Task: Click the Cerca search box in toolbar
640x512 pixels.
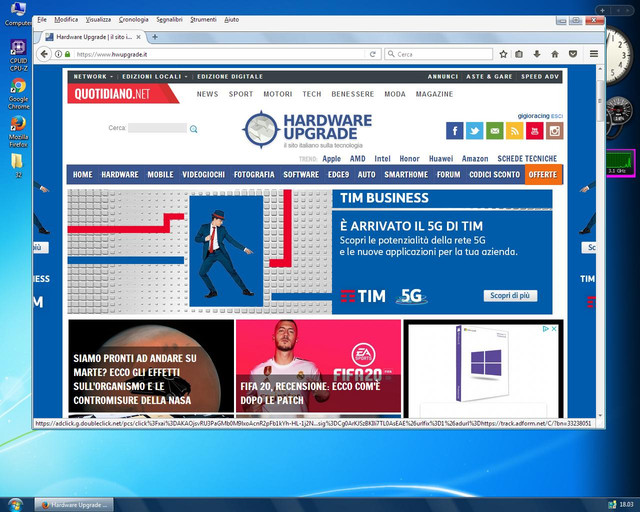Action: [x=439, y=54]
